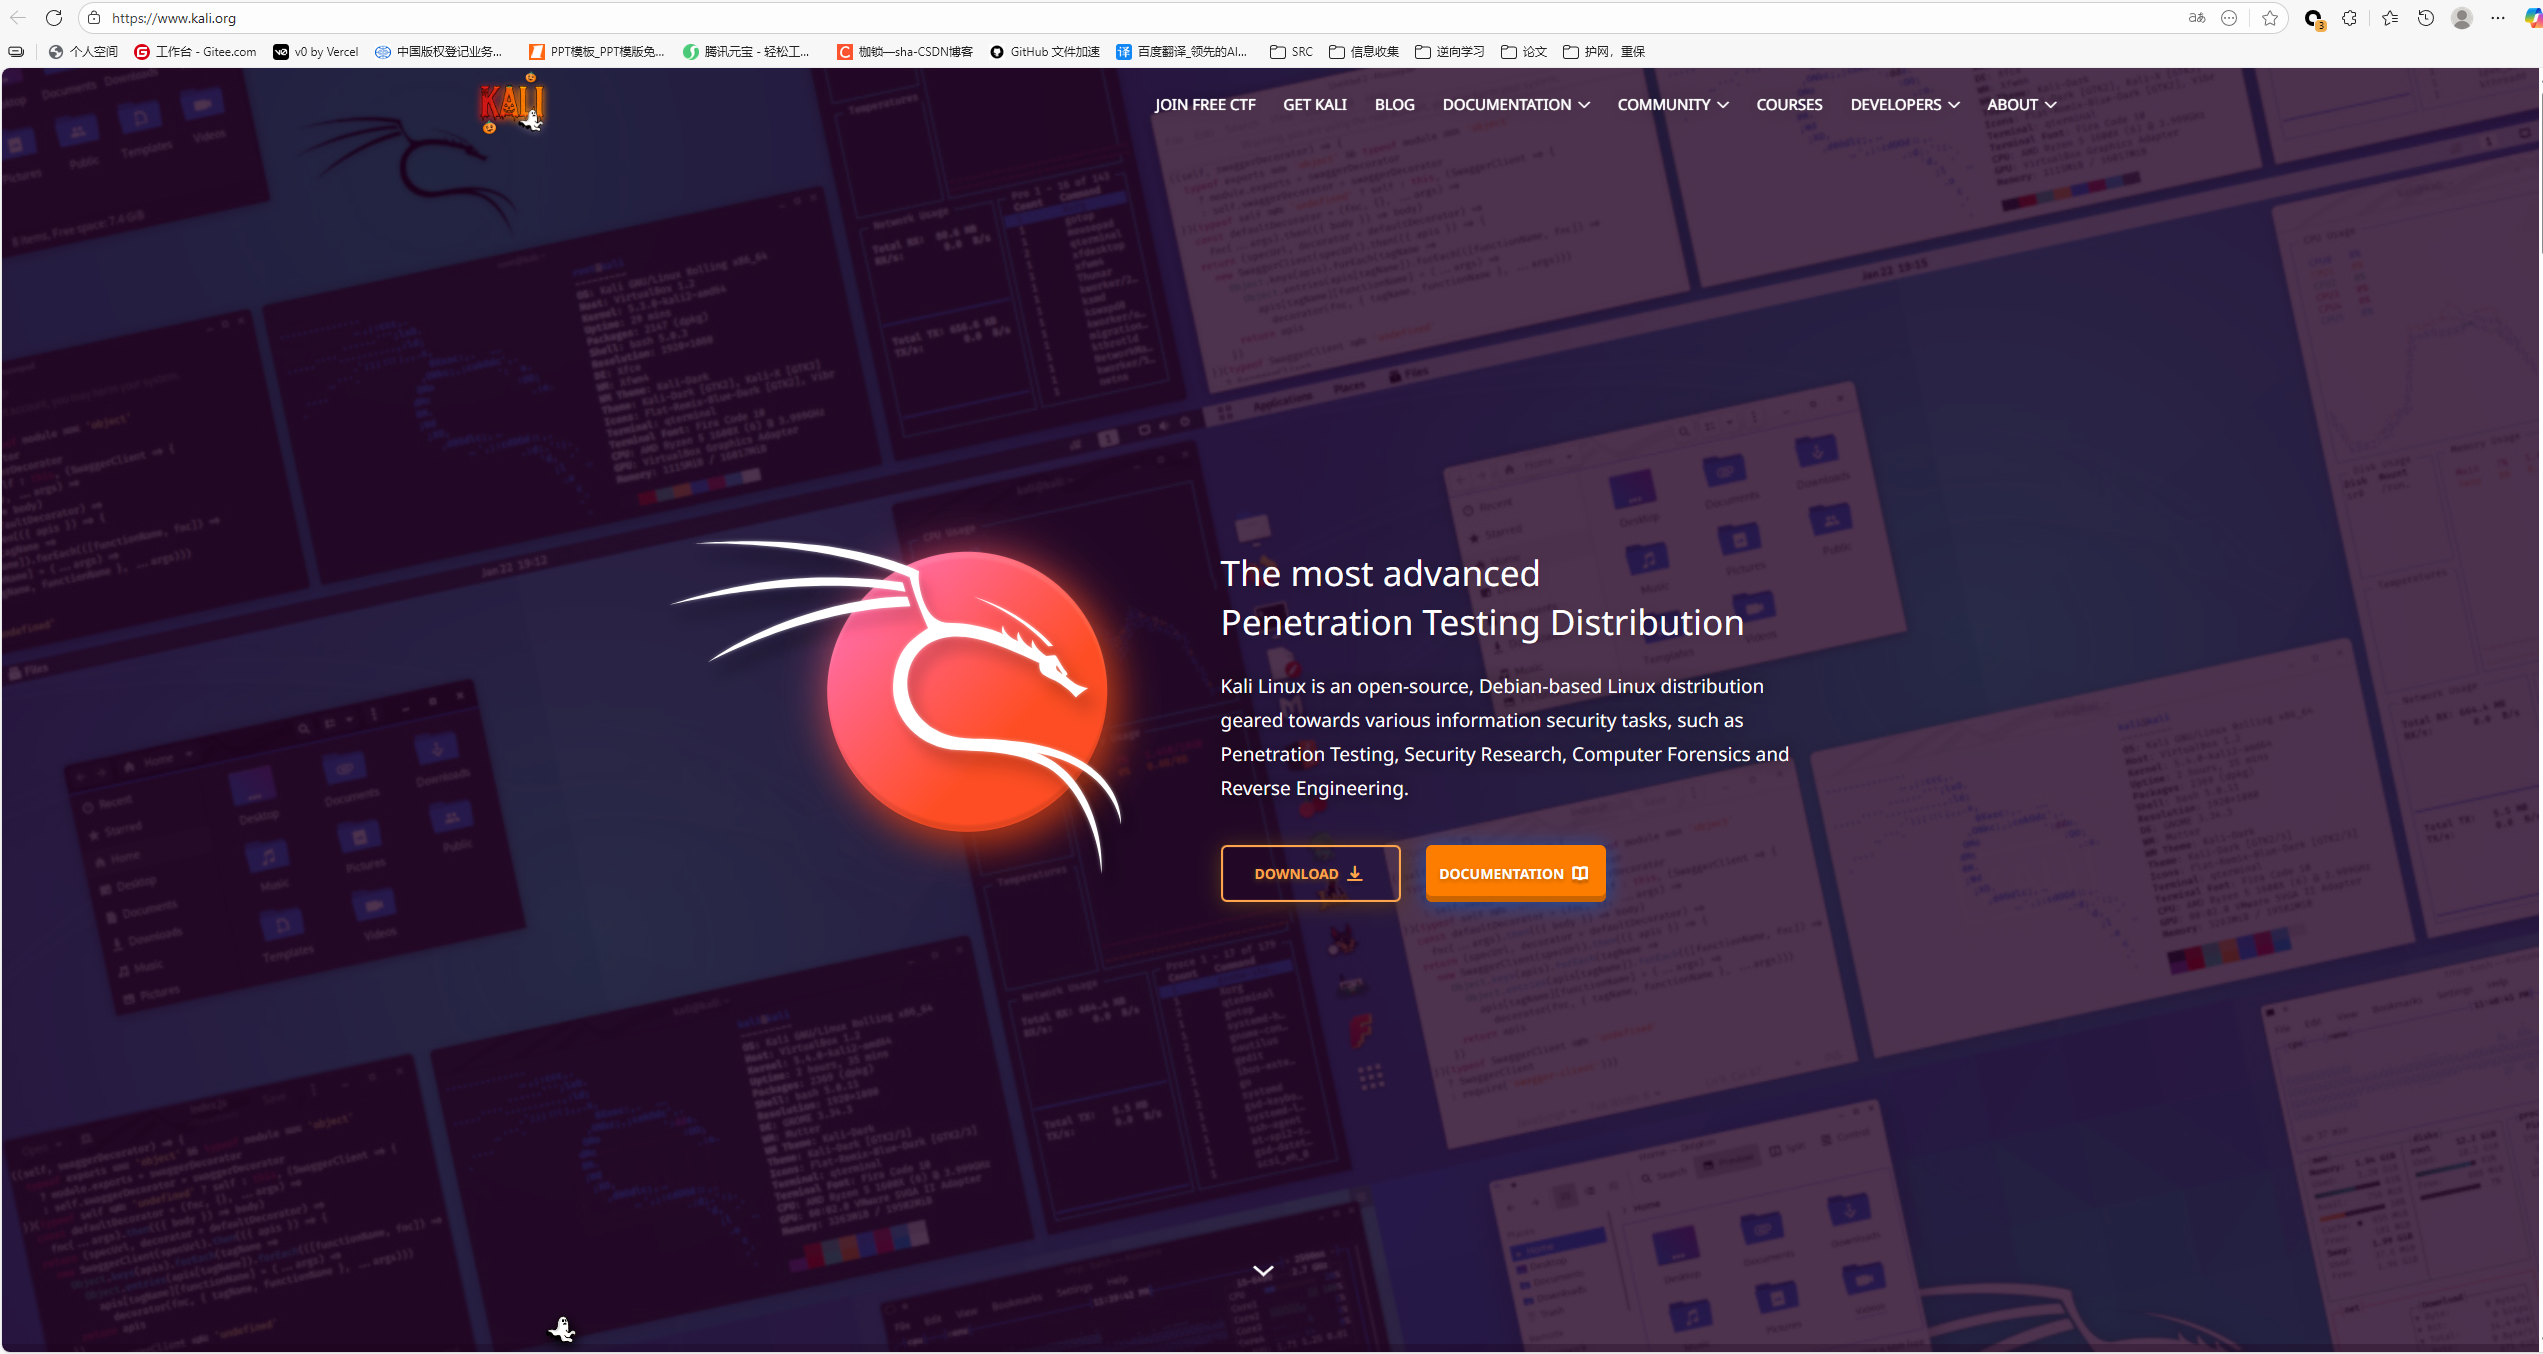Open browser Settings and more menu

pyautogui.click(x=2498, y=18)
